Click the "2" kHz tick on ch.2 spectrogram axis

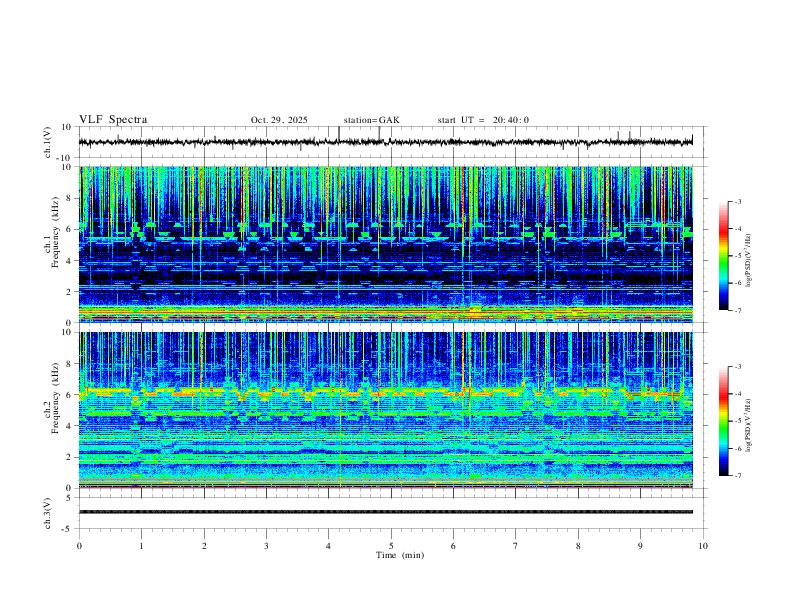point(70,457)
